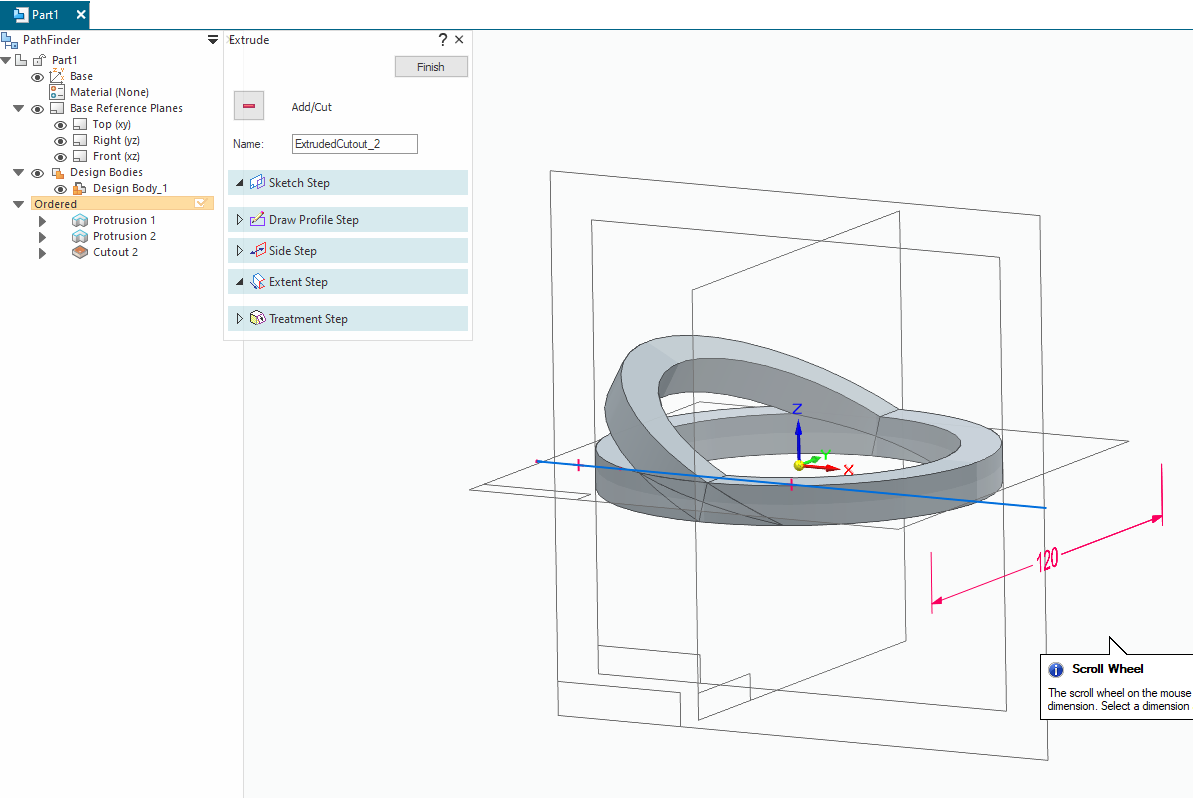Select Protrusion 1 in PathFinder
The width and height of the screenshot is (1193, 798).
[124, 220]
